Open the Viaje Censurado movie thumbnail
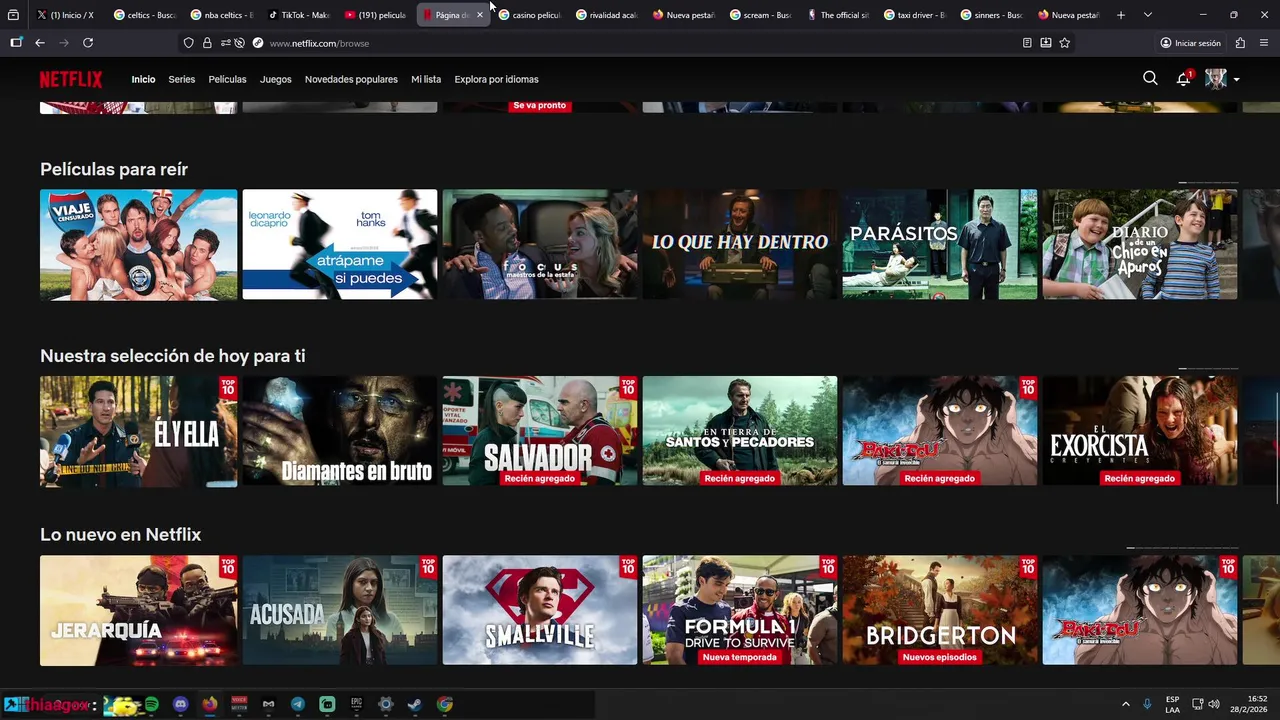This screenshot has width=1280, height=720. [139, 244]
